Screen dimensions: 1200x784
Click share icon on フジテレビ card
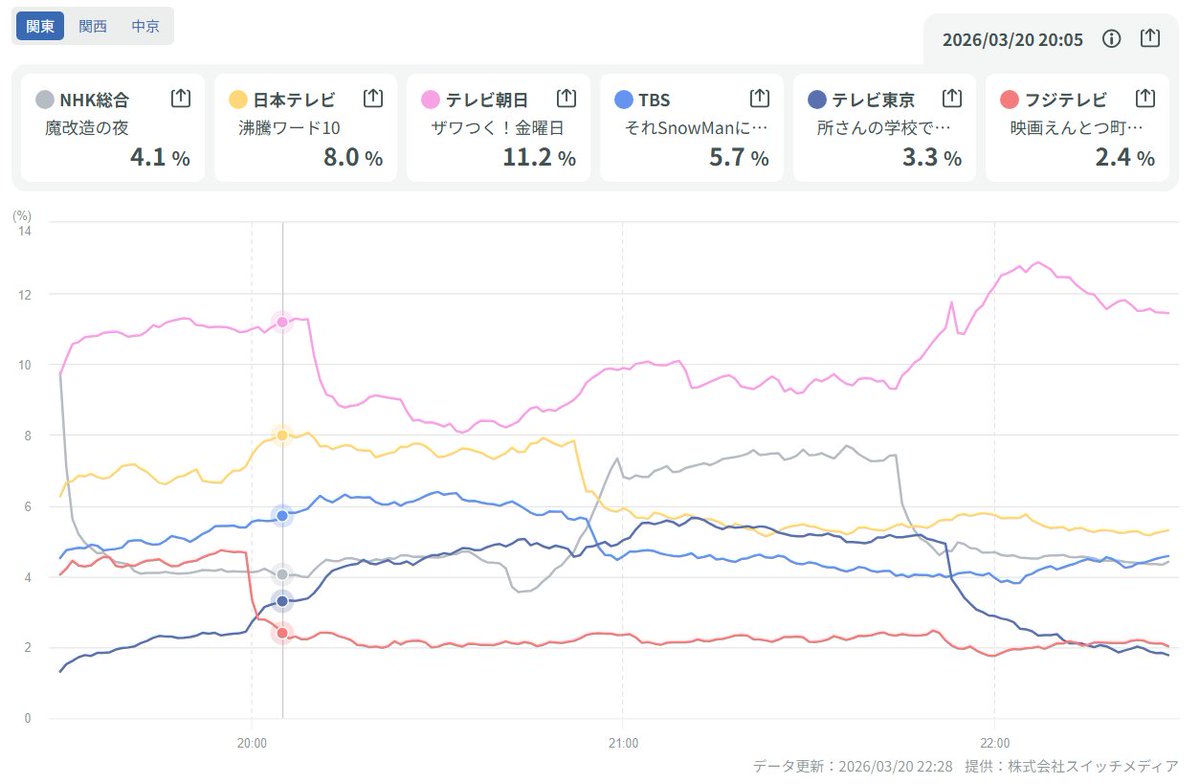(1145, 98)
